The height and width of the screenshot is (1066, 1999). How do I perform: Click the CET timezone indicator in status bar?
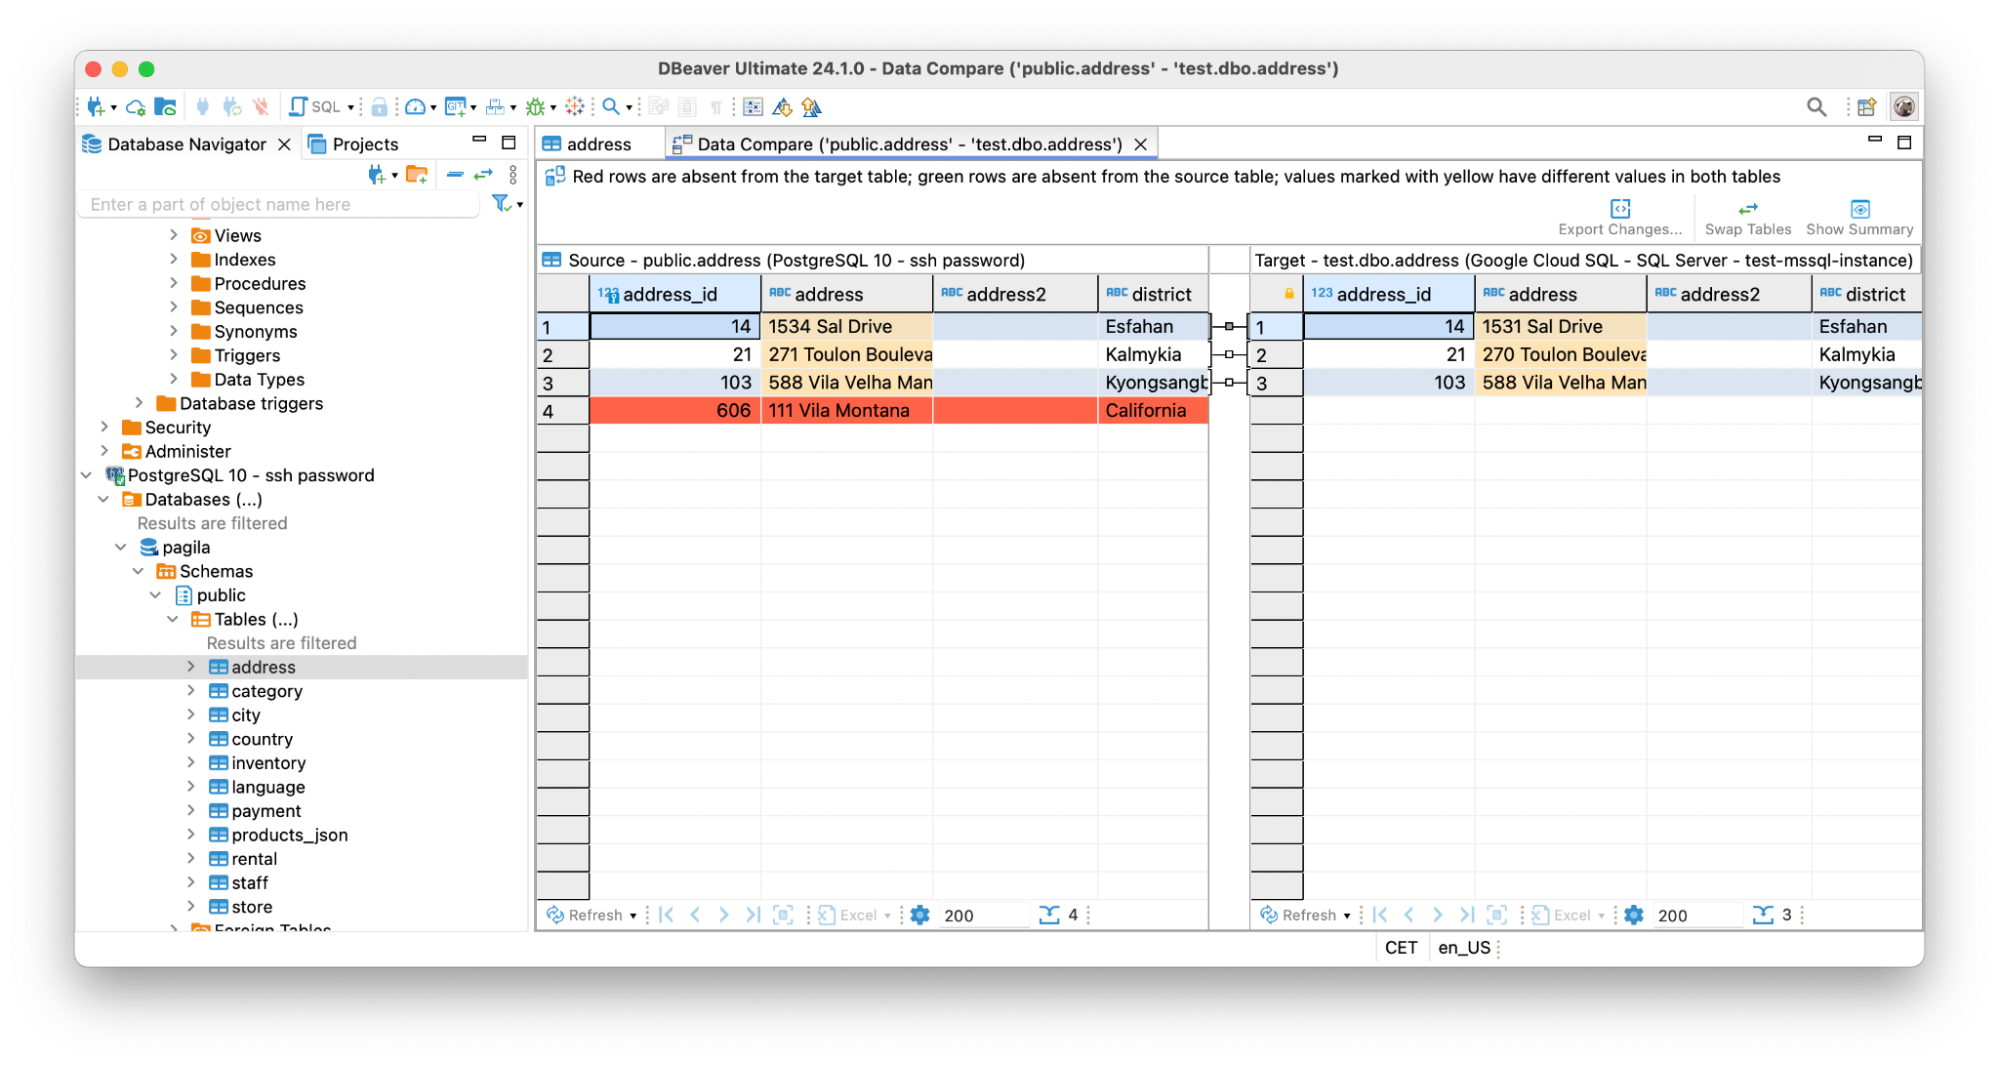click(1401, 947)
